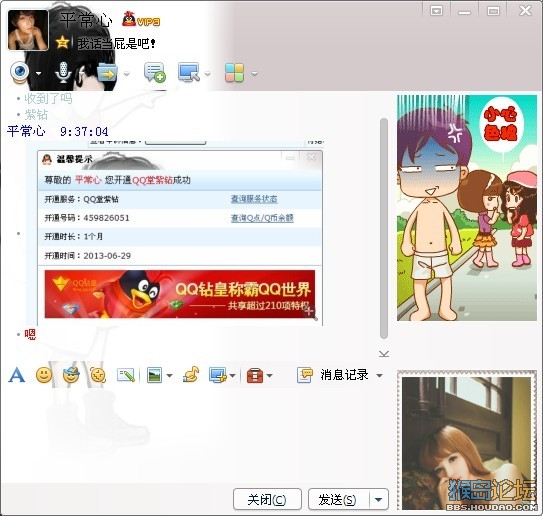This screenshot has width=543, height=516.
Task: Click the cartoon QQ show image
Action: point(467,208)
